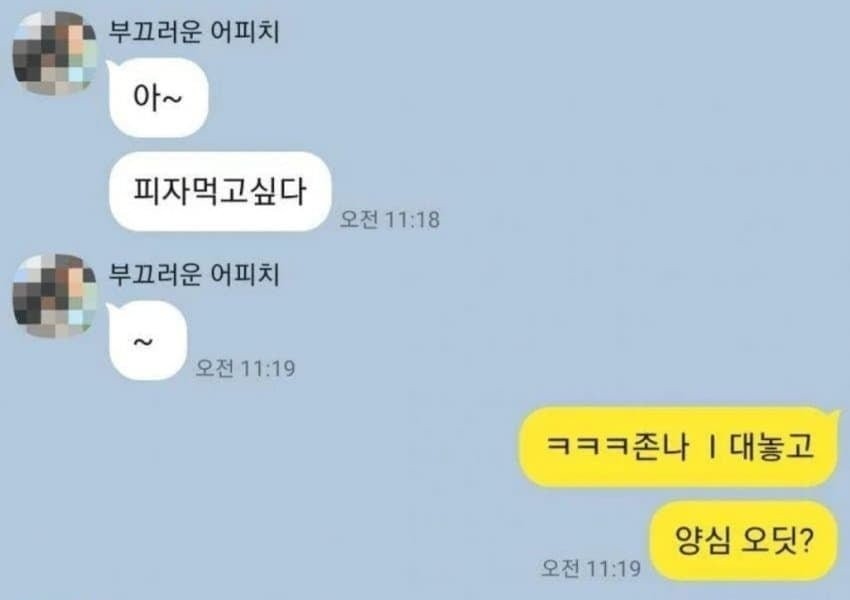Click the 오전 11:19 timestamp beside the ~ bubble

pyautogui.click(x=245, y=369)
